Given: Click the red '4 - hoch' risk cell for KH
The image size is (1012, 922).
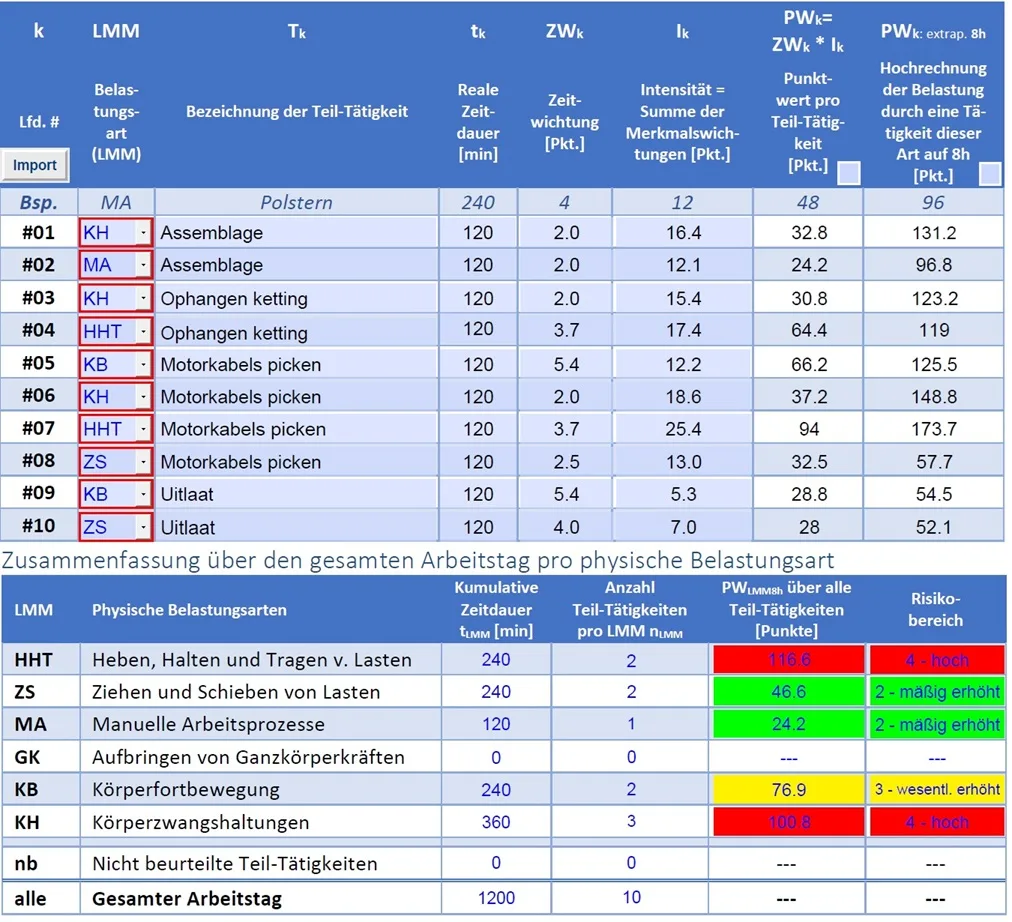Looking at the screenshot, I should pos(936,822).
